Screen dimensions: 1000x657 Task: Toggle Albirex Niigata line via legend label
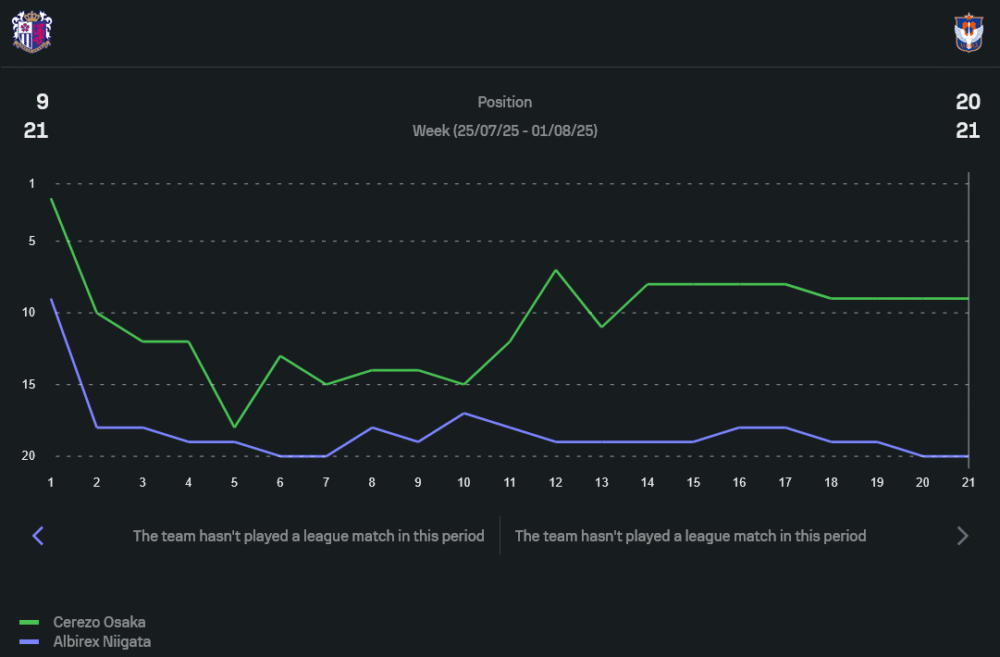(101, 642)
